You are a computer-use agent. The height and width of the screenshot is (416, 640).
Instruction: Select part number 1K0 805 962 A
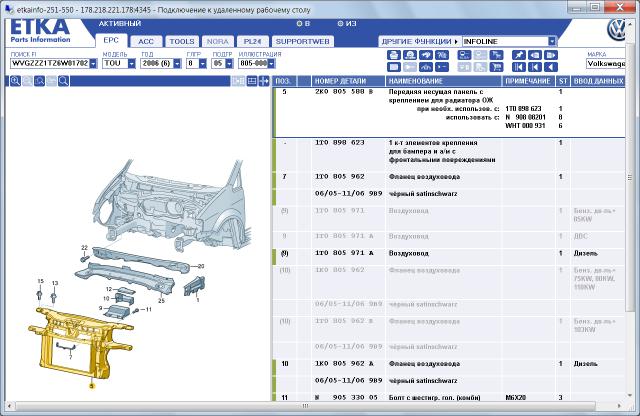[344, 364]
